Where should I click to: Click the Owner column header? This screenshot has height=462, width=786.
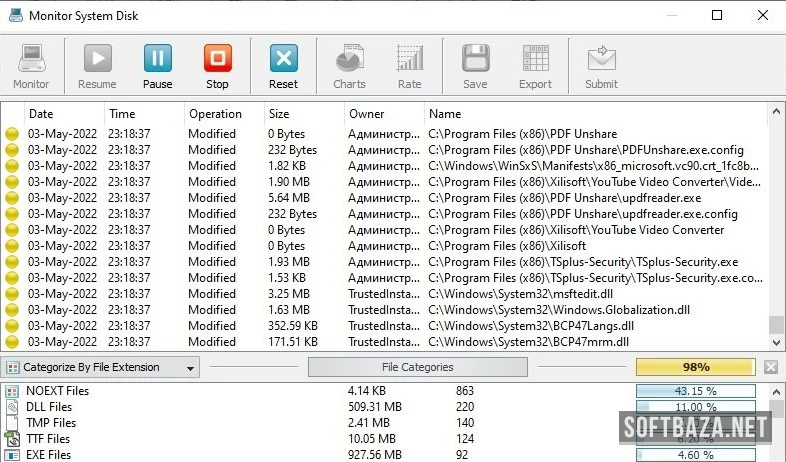(x=366, y=114)
